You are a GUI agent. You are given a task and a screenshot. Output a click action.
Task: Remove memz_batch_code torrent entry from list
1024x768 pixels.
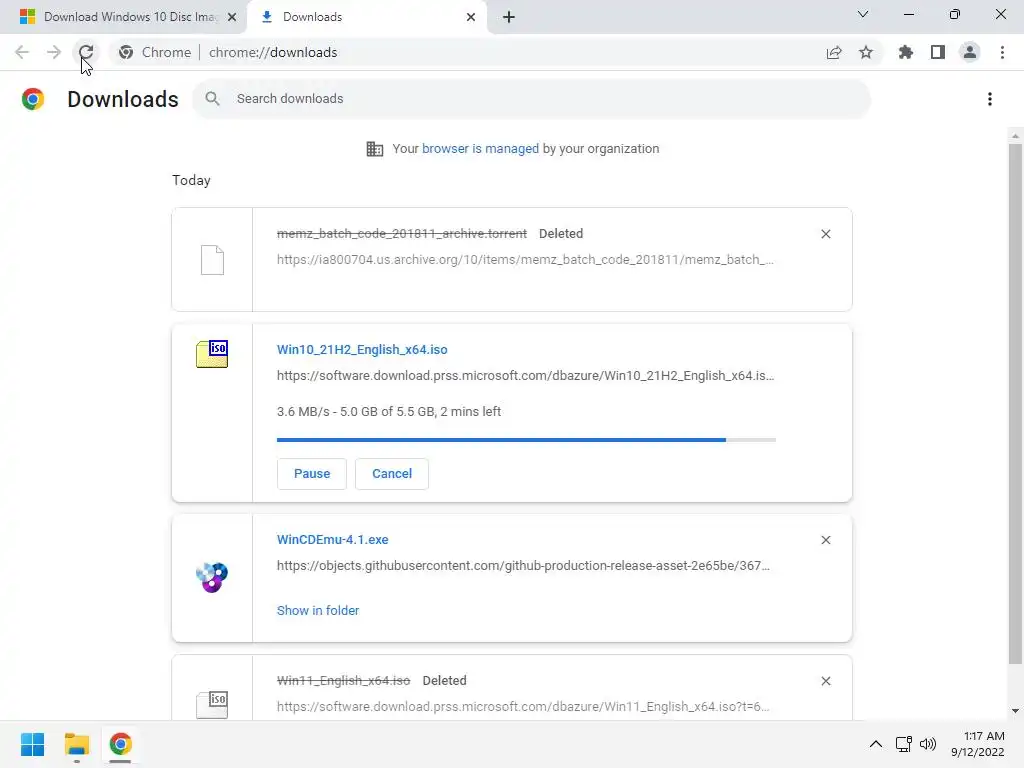pos(825,234)
